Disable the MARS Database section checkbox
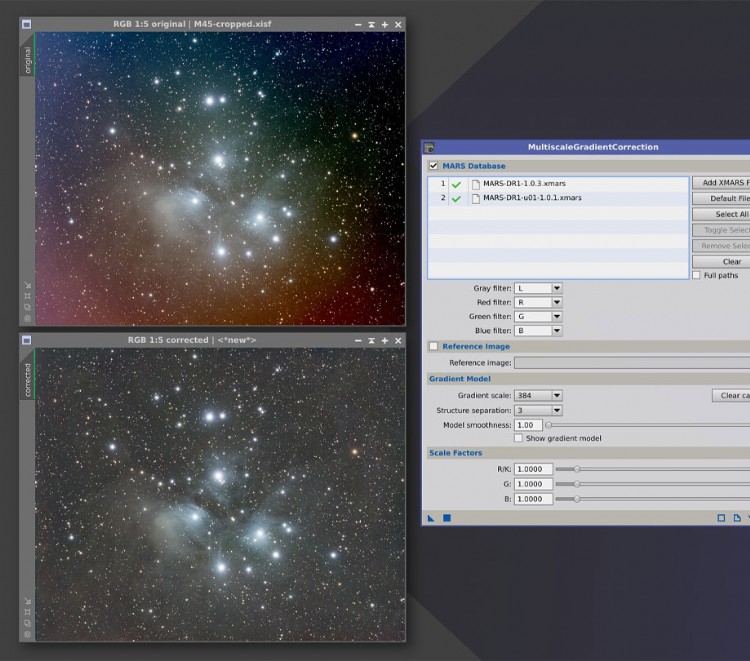This screenshot has width=750, height=661. point(433,166)
